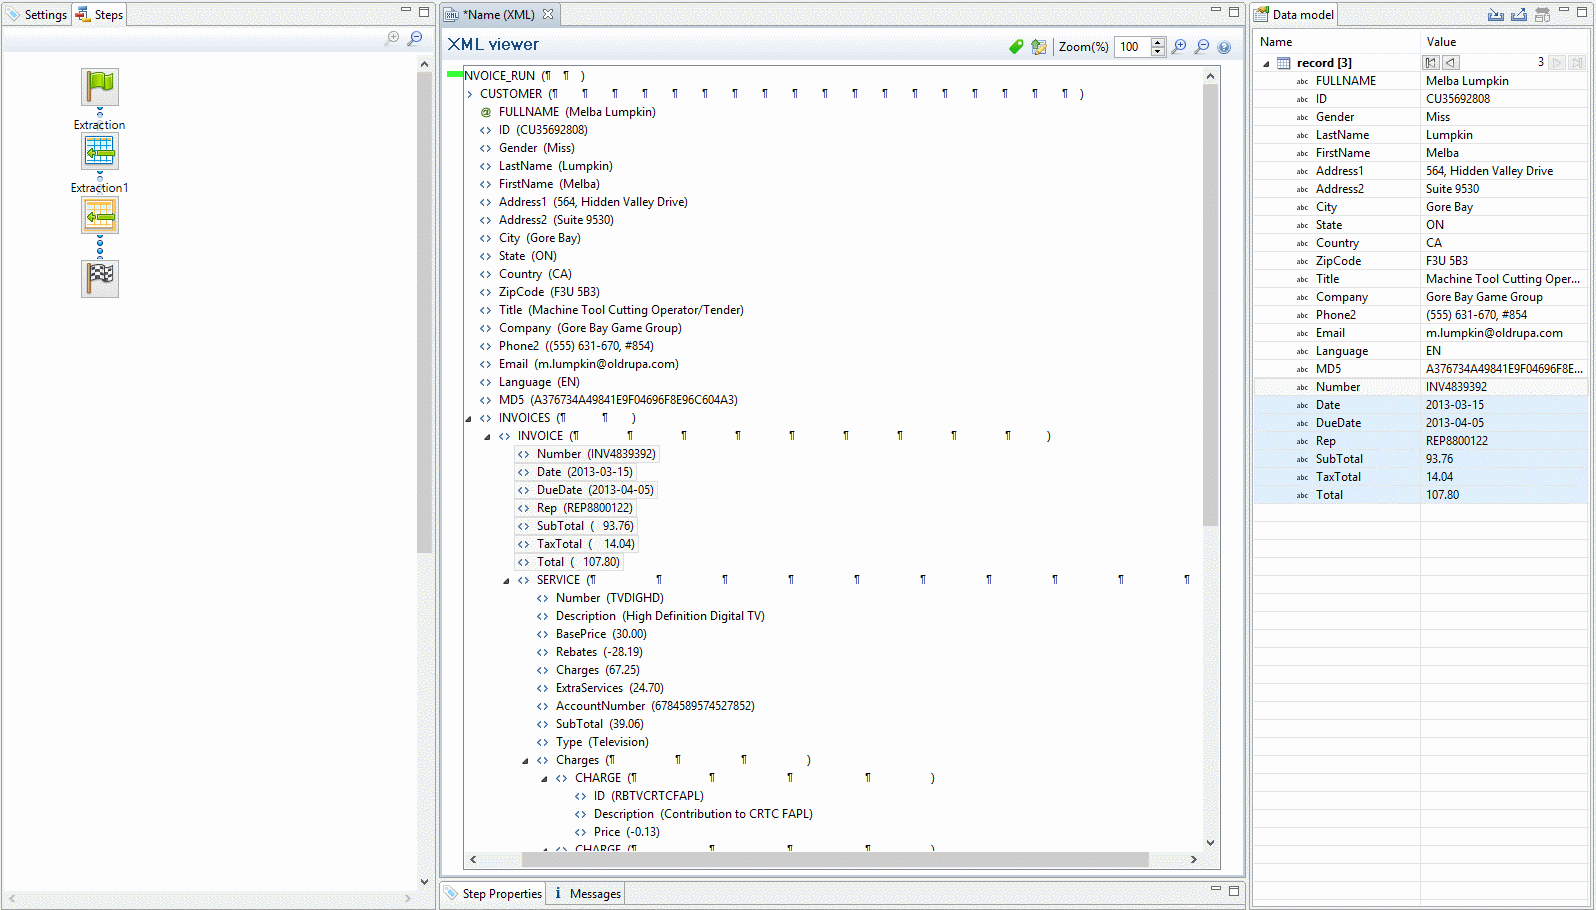Open XML viewer help icon
The width and height of the screenshot is (1596, 910).
pos(1224,47)
